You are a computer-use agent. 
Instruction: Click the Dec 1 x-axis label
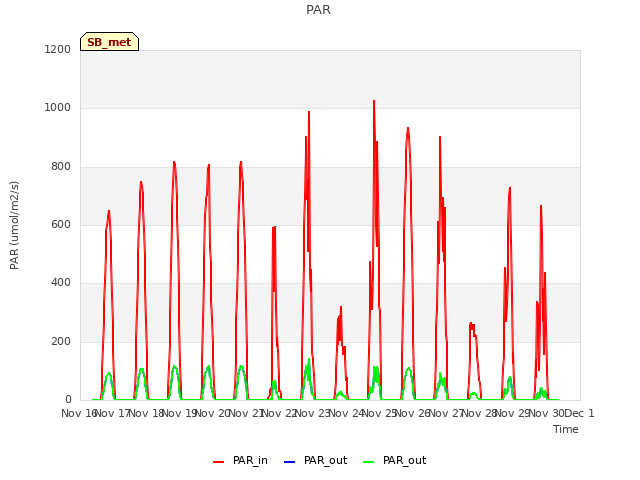click(x=580, y=413)
